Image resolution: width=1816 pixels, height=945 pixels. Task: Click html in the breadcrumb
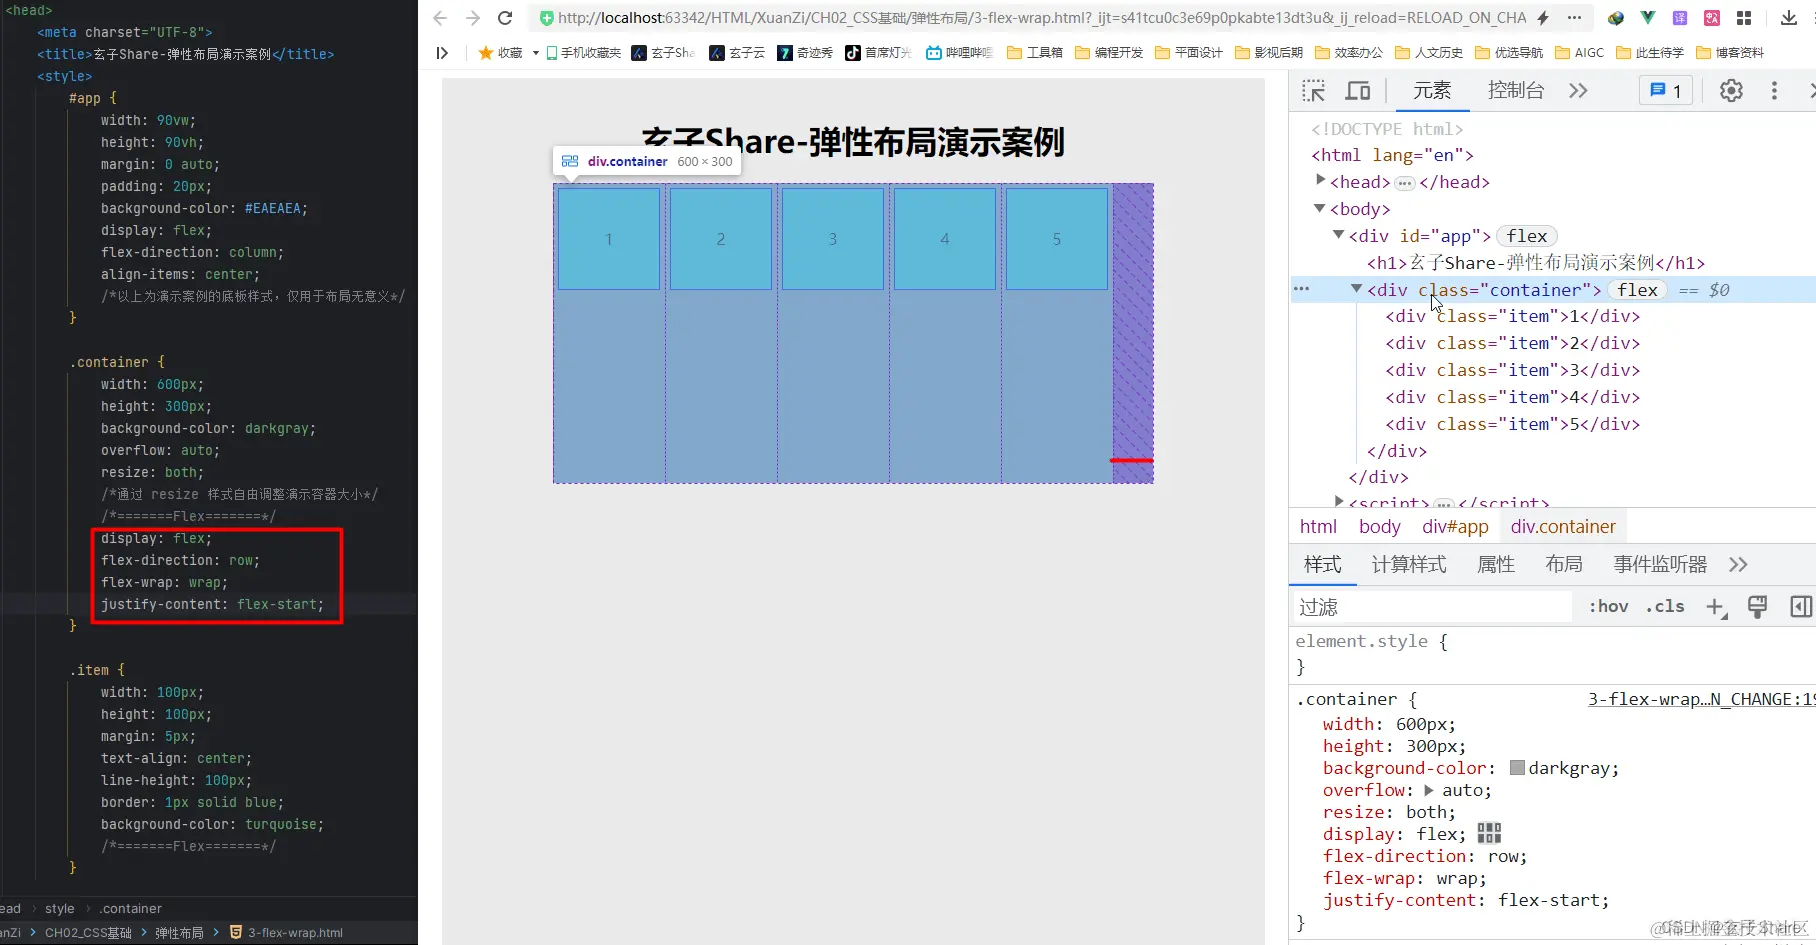(x=1318, y=527)
